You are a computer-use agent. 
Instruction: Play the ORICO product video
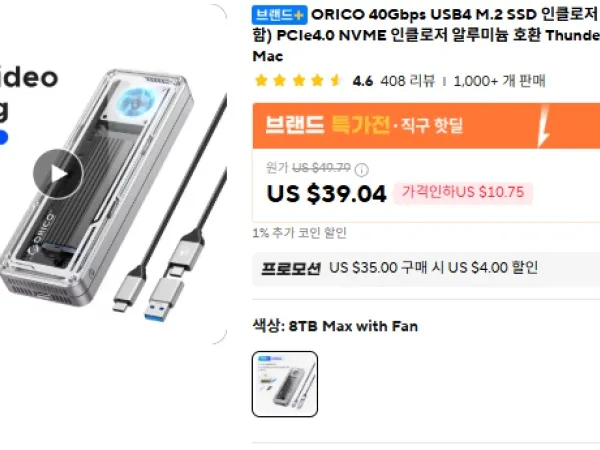click(x=58, y=174)
